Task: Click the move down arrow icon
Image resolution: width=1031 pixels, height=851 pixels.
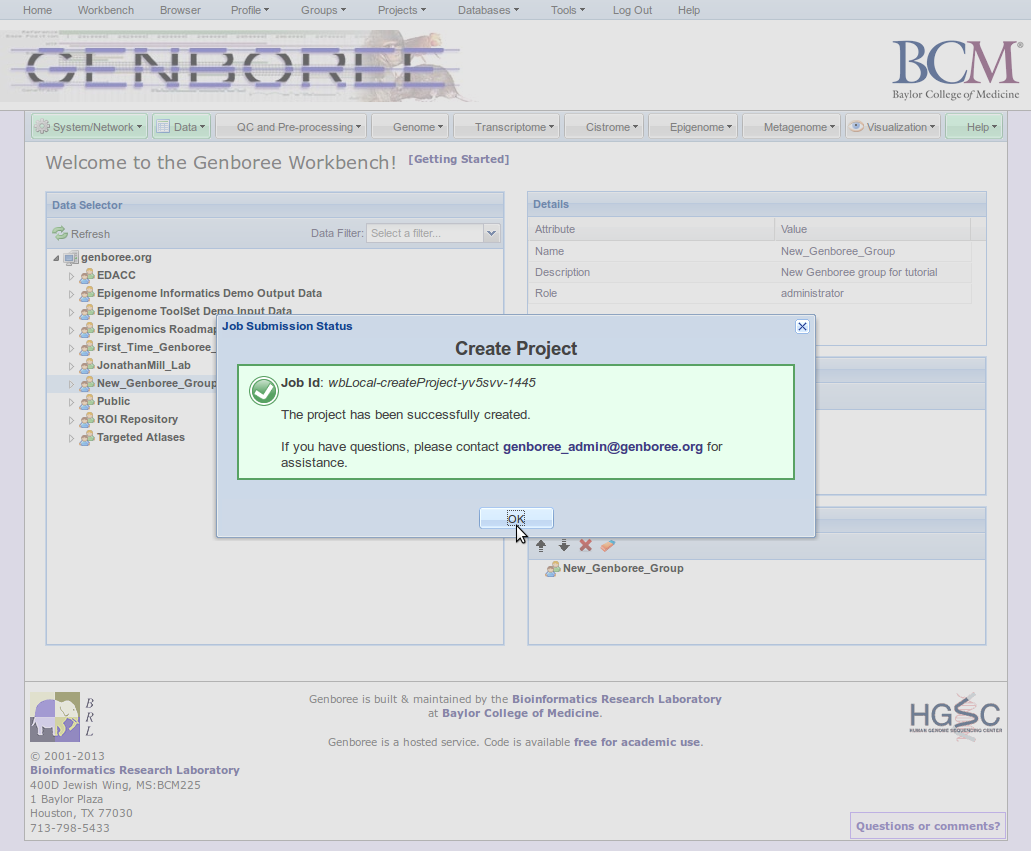Action: [x=563, y=545]
